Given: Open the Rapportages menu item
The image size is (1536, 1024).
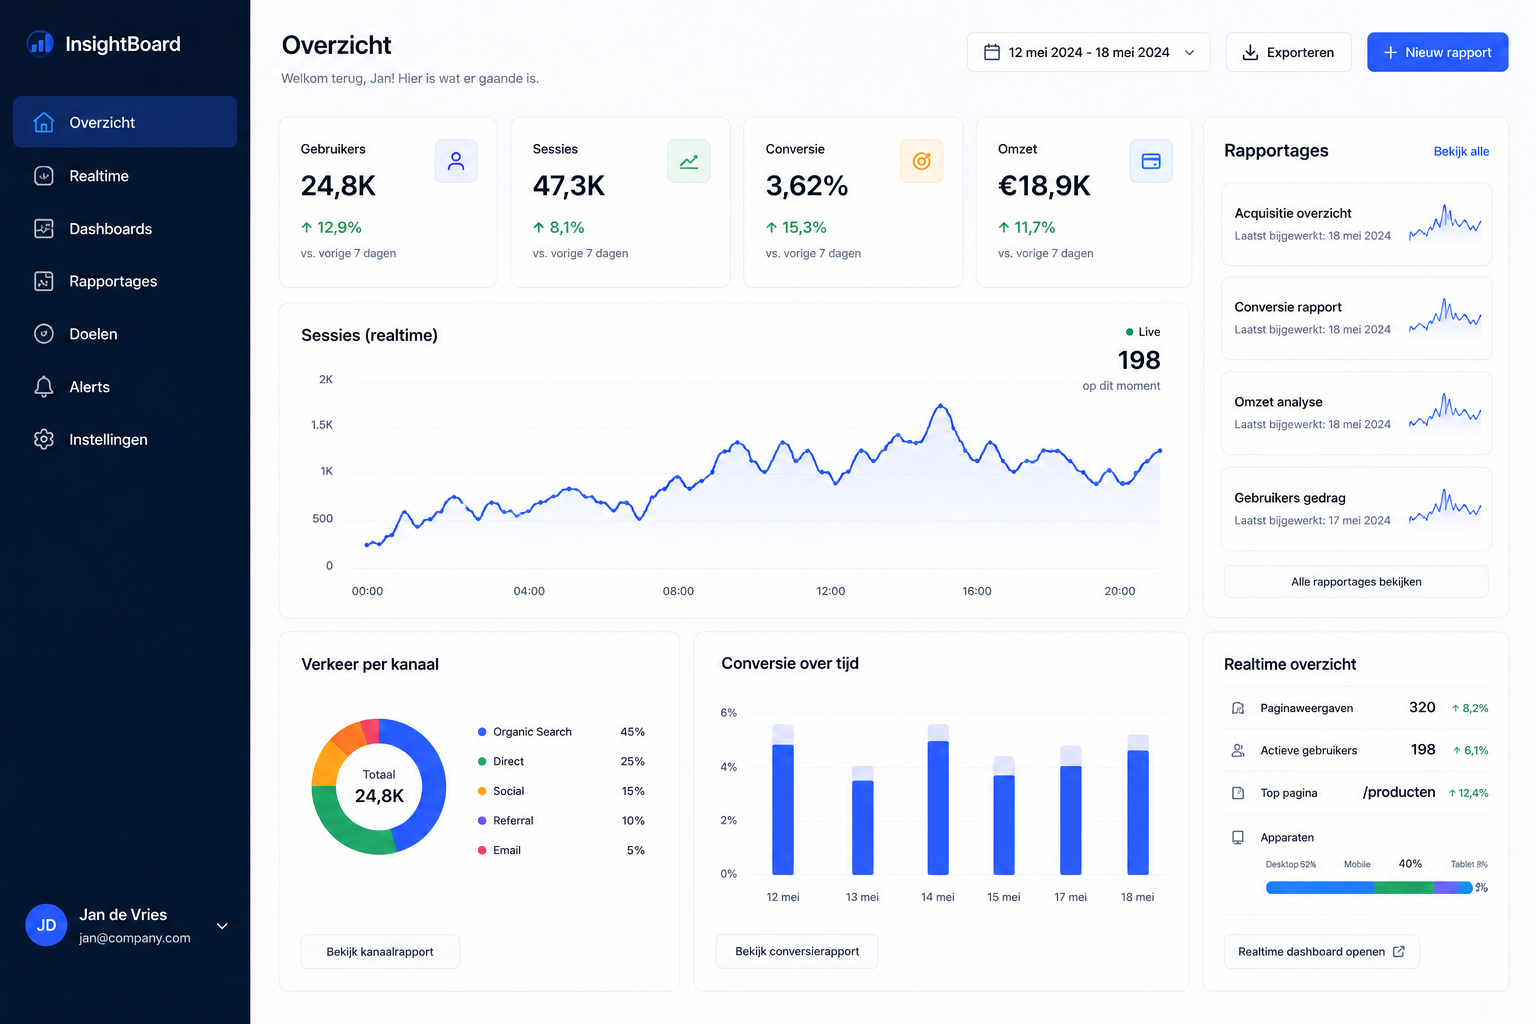Looking at the screenshot, I should [125, 281].
